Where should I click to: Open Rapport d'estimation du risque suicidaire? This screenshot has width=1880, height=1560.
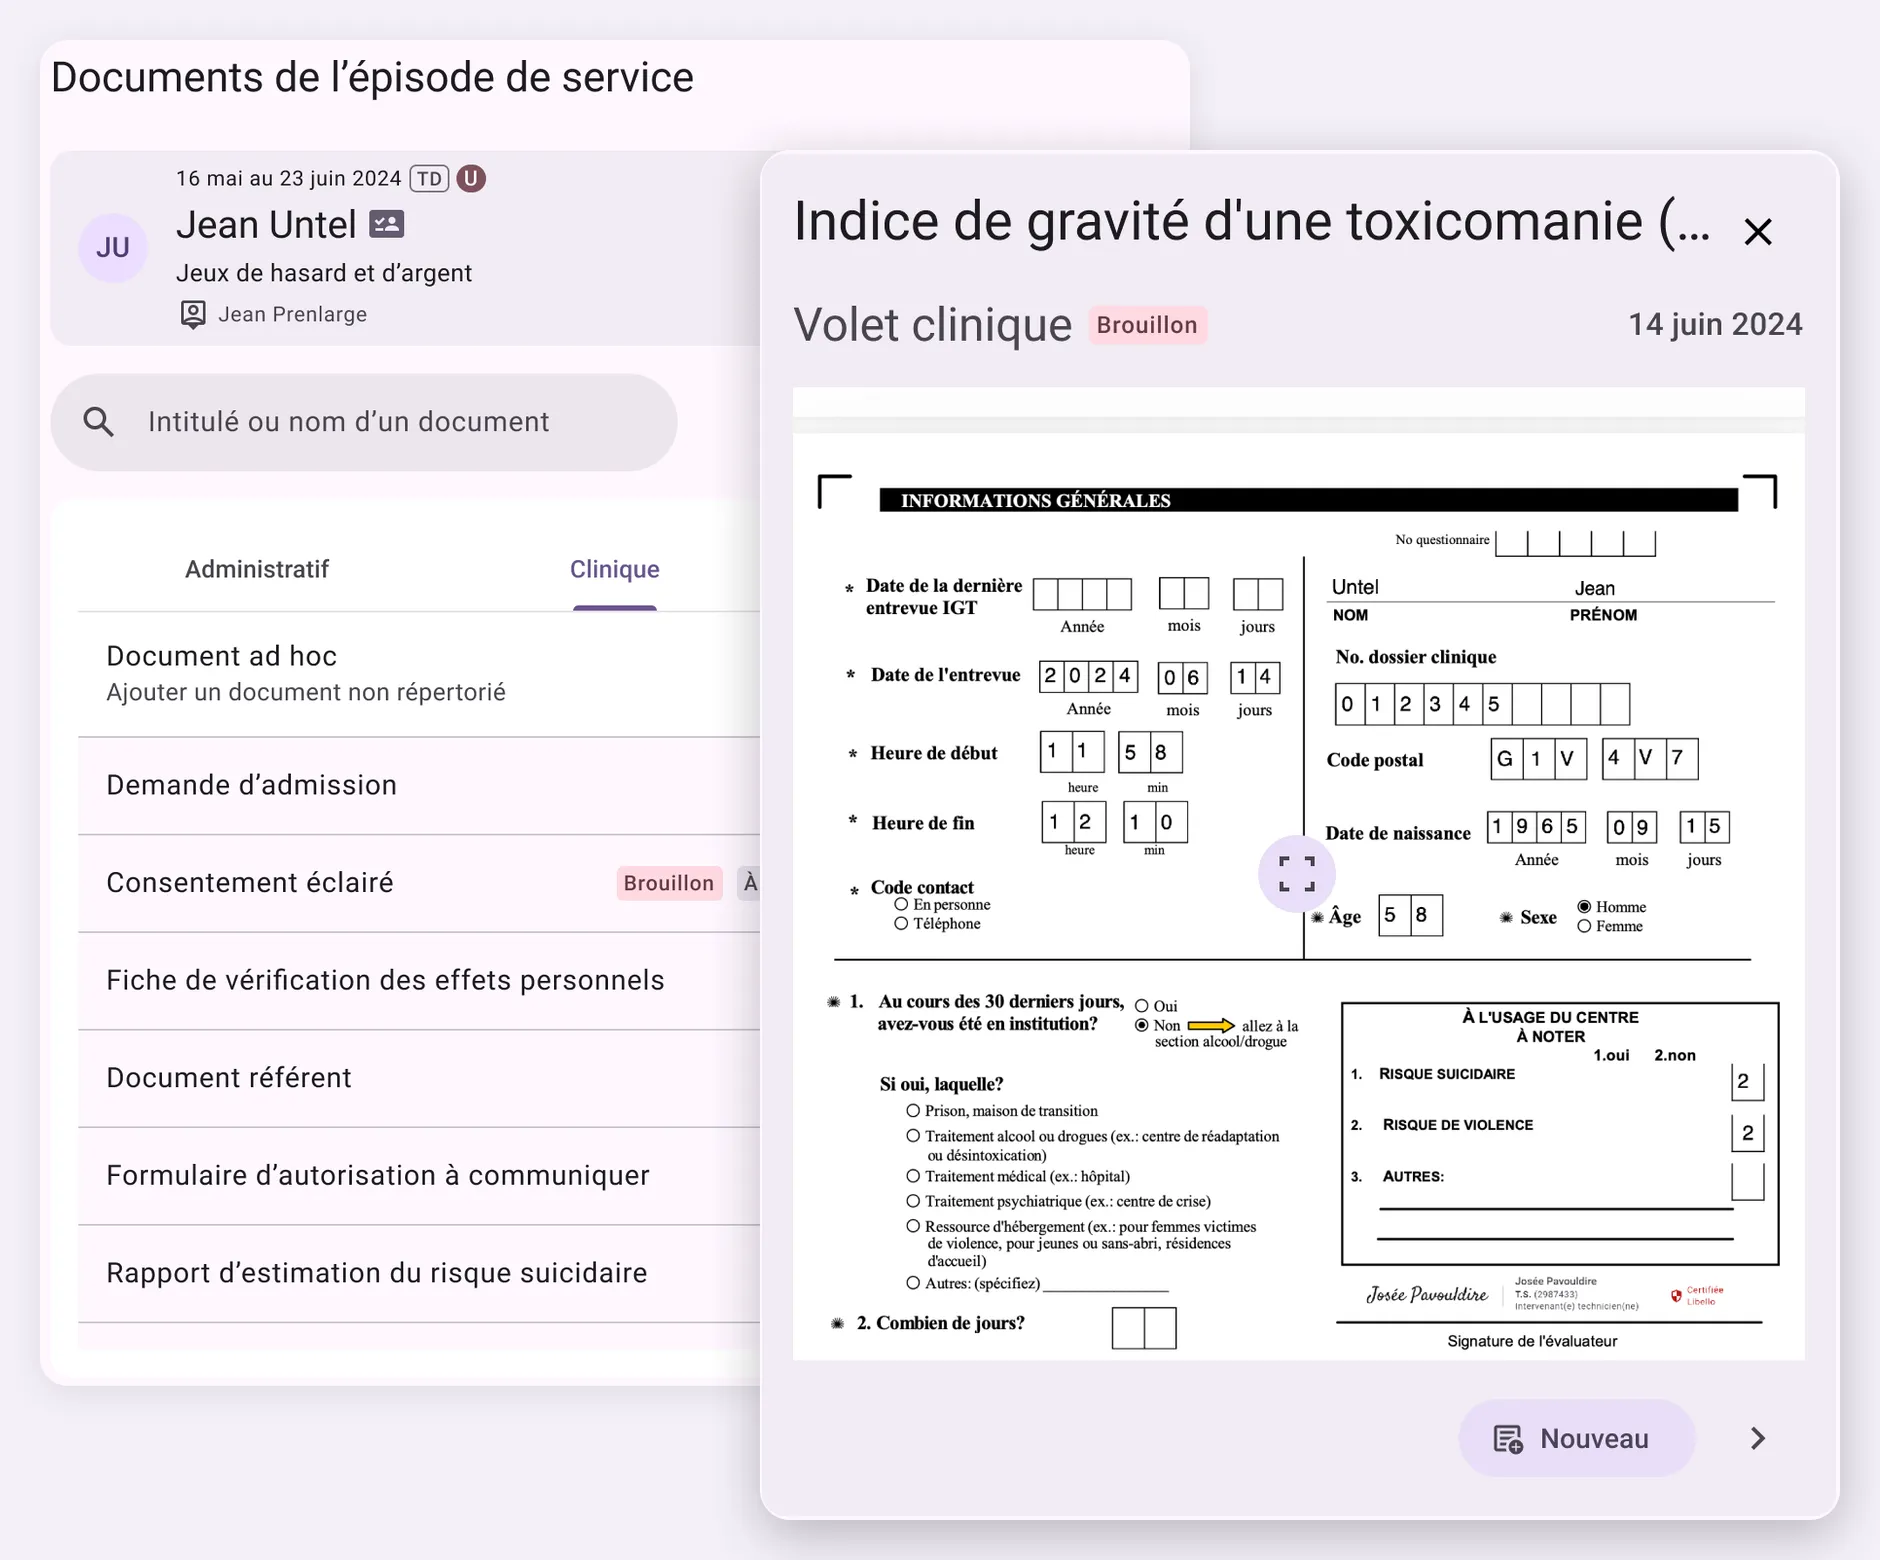coord(420,1273)
